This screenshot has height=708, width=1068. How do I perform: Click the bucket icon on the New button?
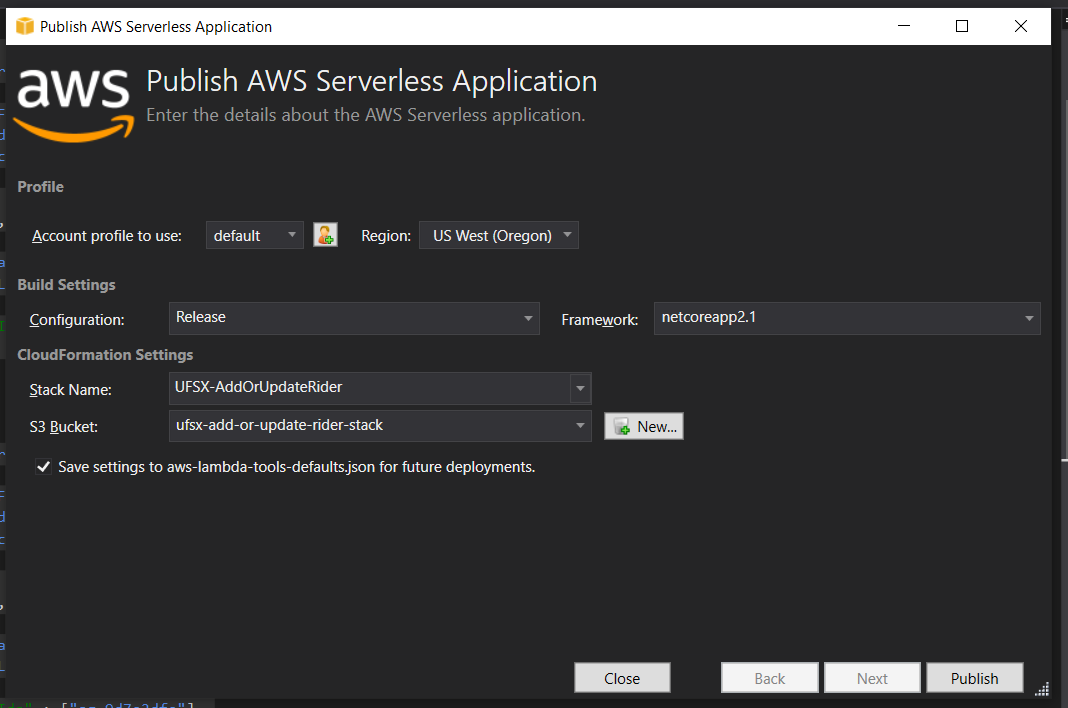(622, 425)
